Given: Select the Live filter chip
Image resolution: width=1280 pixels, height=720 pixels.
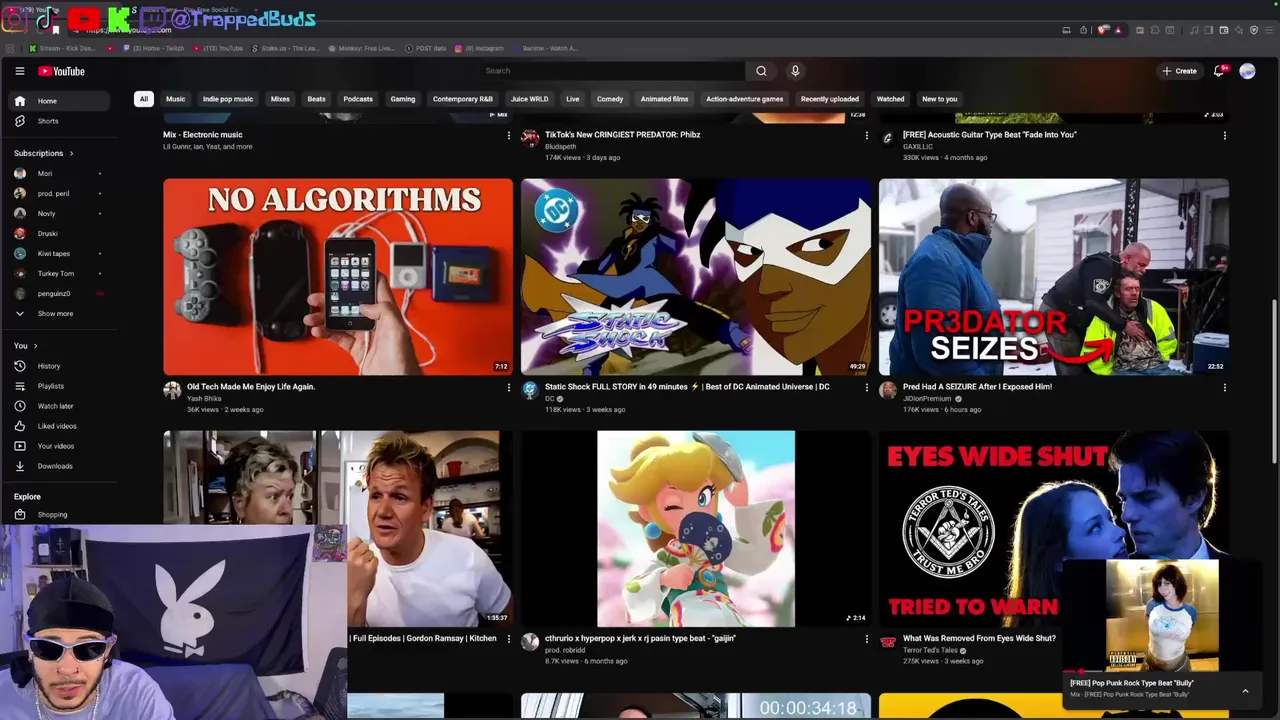Looking at the screenshot, I should [x=572, y=99].
